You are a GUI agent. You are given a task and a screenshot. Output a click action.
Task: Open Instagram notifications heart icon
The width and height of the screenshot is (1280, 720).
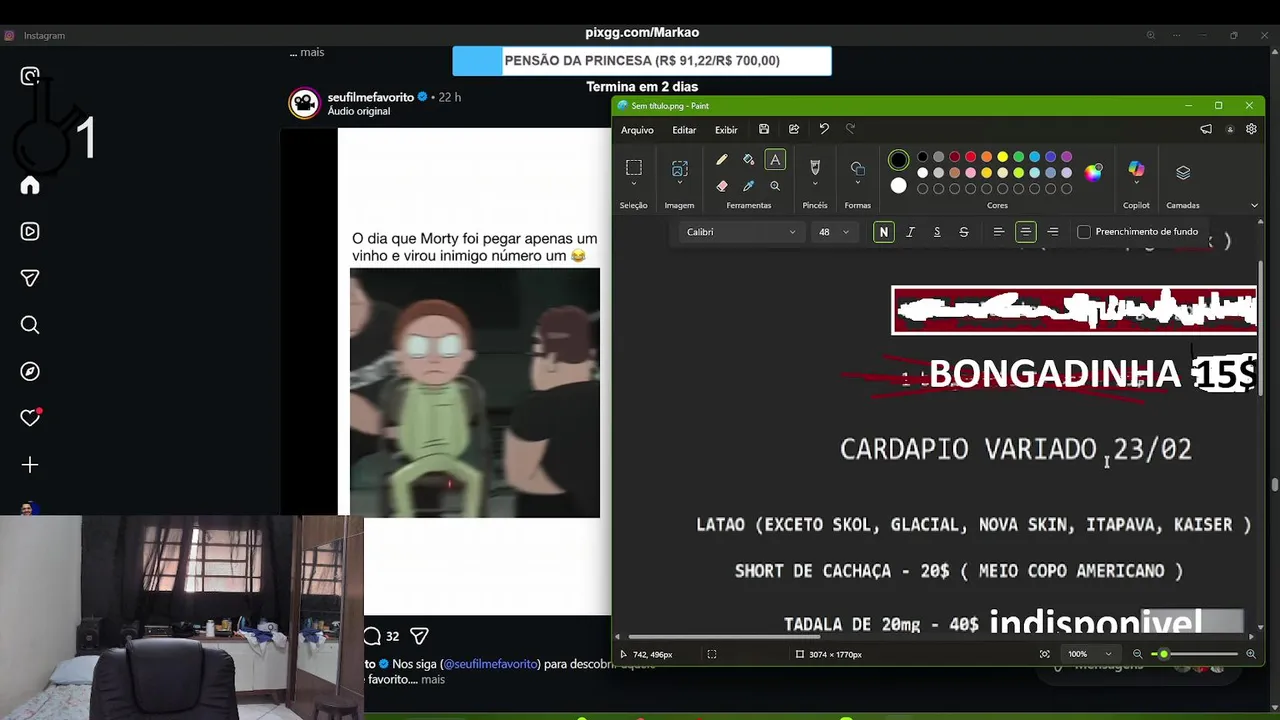pyautogui.click(x=30, y=418)
